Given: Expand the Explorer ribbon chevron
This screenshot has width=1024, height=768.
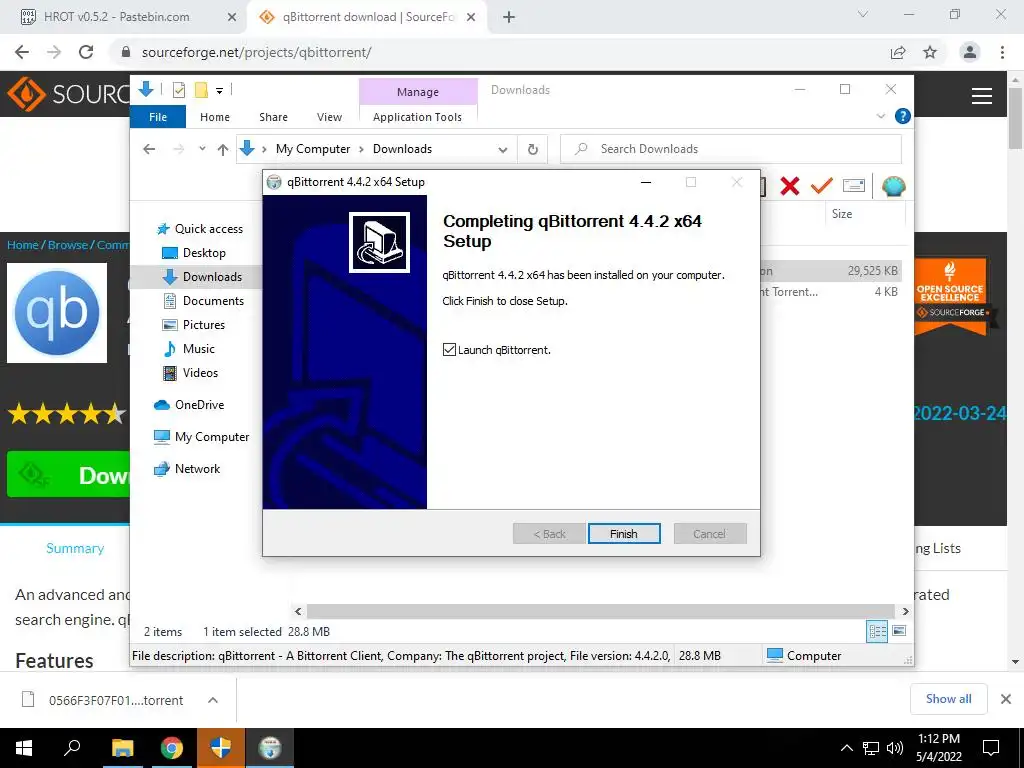Looking at the screenshot, I should [881, 116].
